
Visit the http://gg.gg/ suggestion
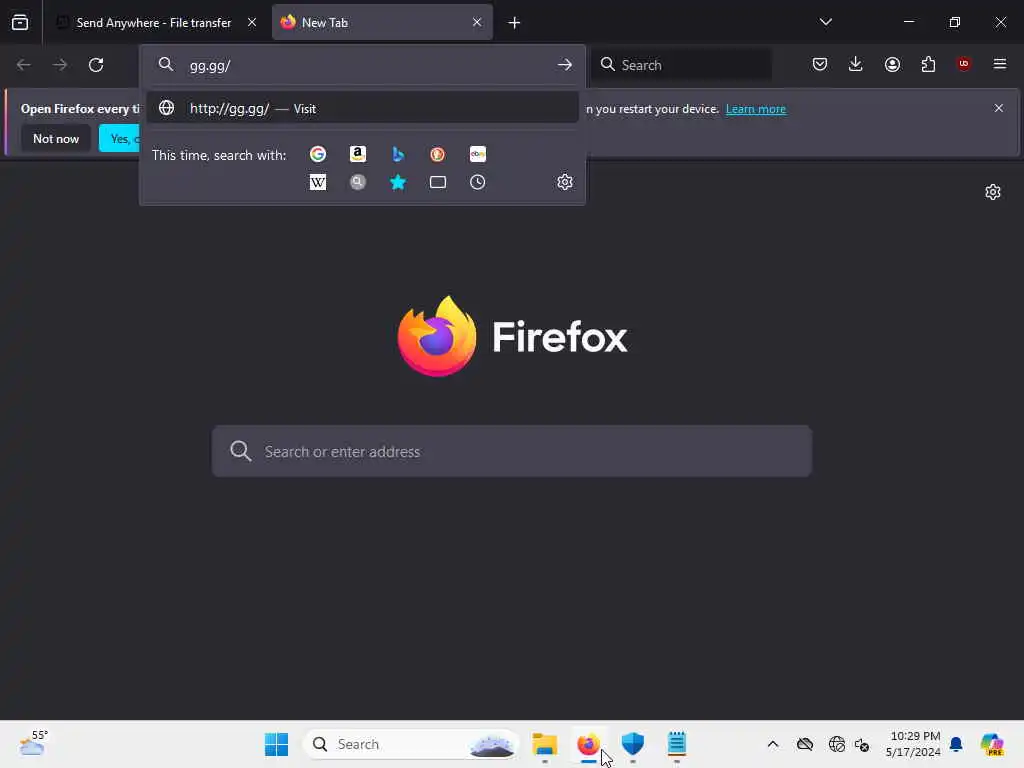click(362, 108)
